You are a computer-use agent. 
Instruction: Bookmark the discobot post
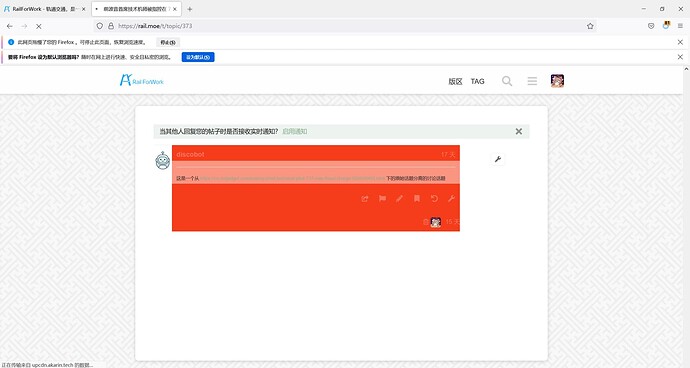[417, 199]
